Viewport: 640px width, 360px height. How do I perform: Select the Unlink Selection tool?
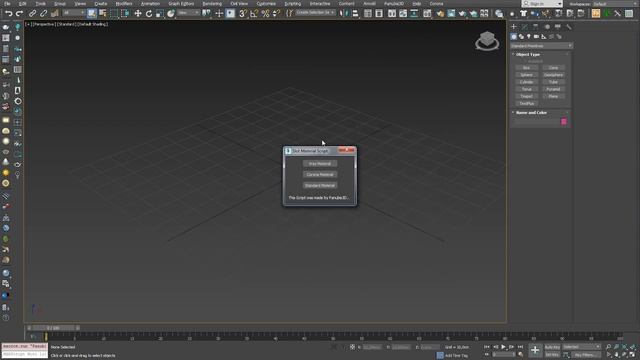[x=43, y=13]
